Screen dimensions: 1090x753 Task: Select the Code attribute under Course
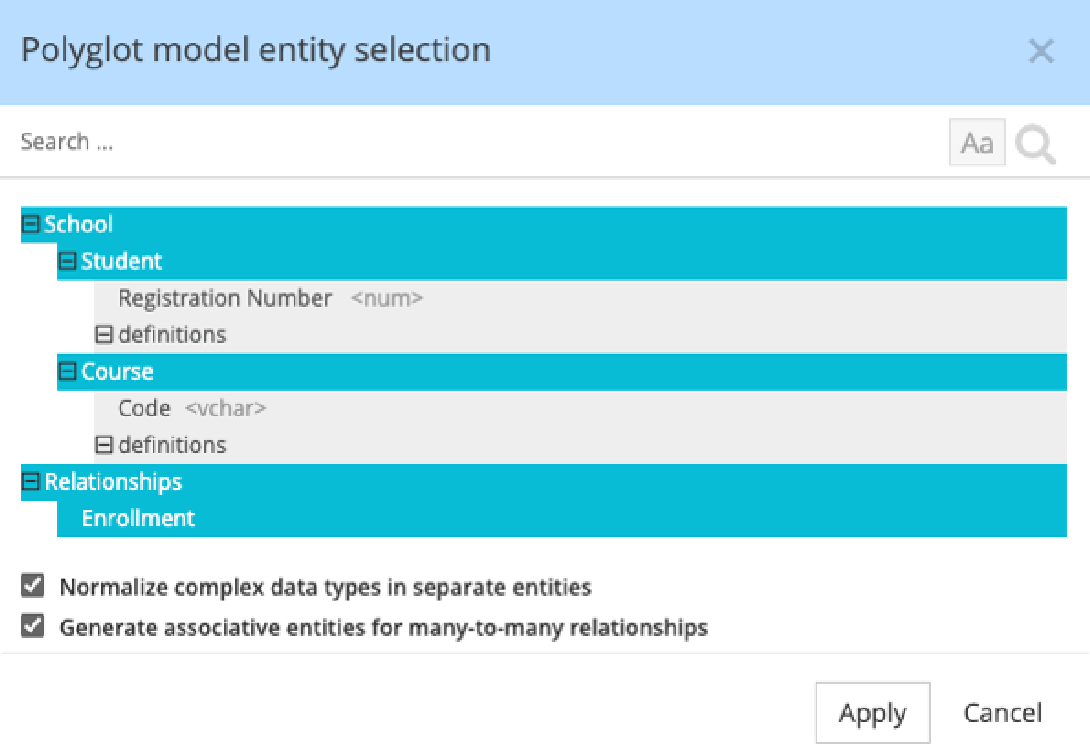(144, 408)
